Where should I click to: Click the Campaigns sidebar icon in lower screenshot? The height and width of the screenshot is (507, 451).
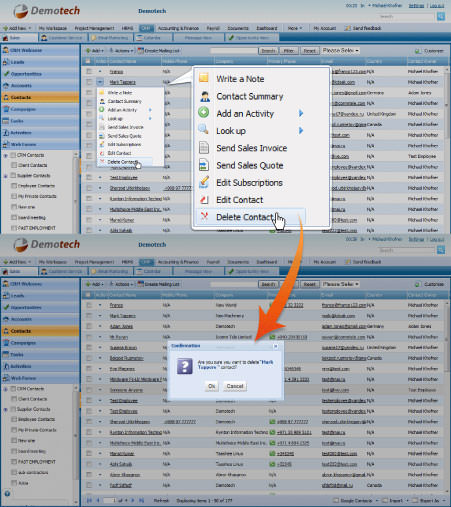click(6, 343)
